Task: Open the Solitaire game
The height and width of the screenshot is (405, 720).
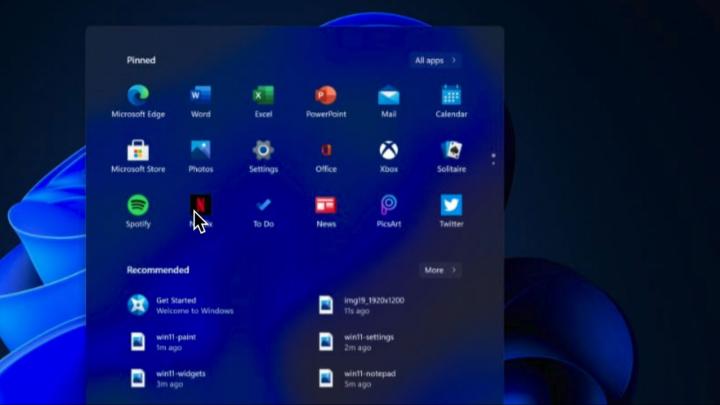Action: pos(451,157)
